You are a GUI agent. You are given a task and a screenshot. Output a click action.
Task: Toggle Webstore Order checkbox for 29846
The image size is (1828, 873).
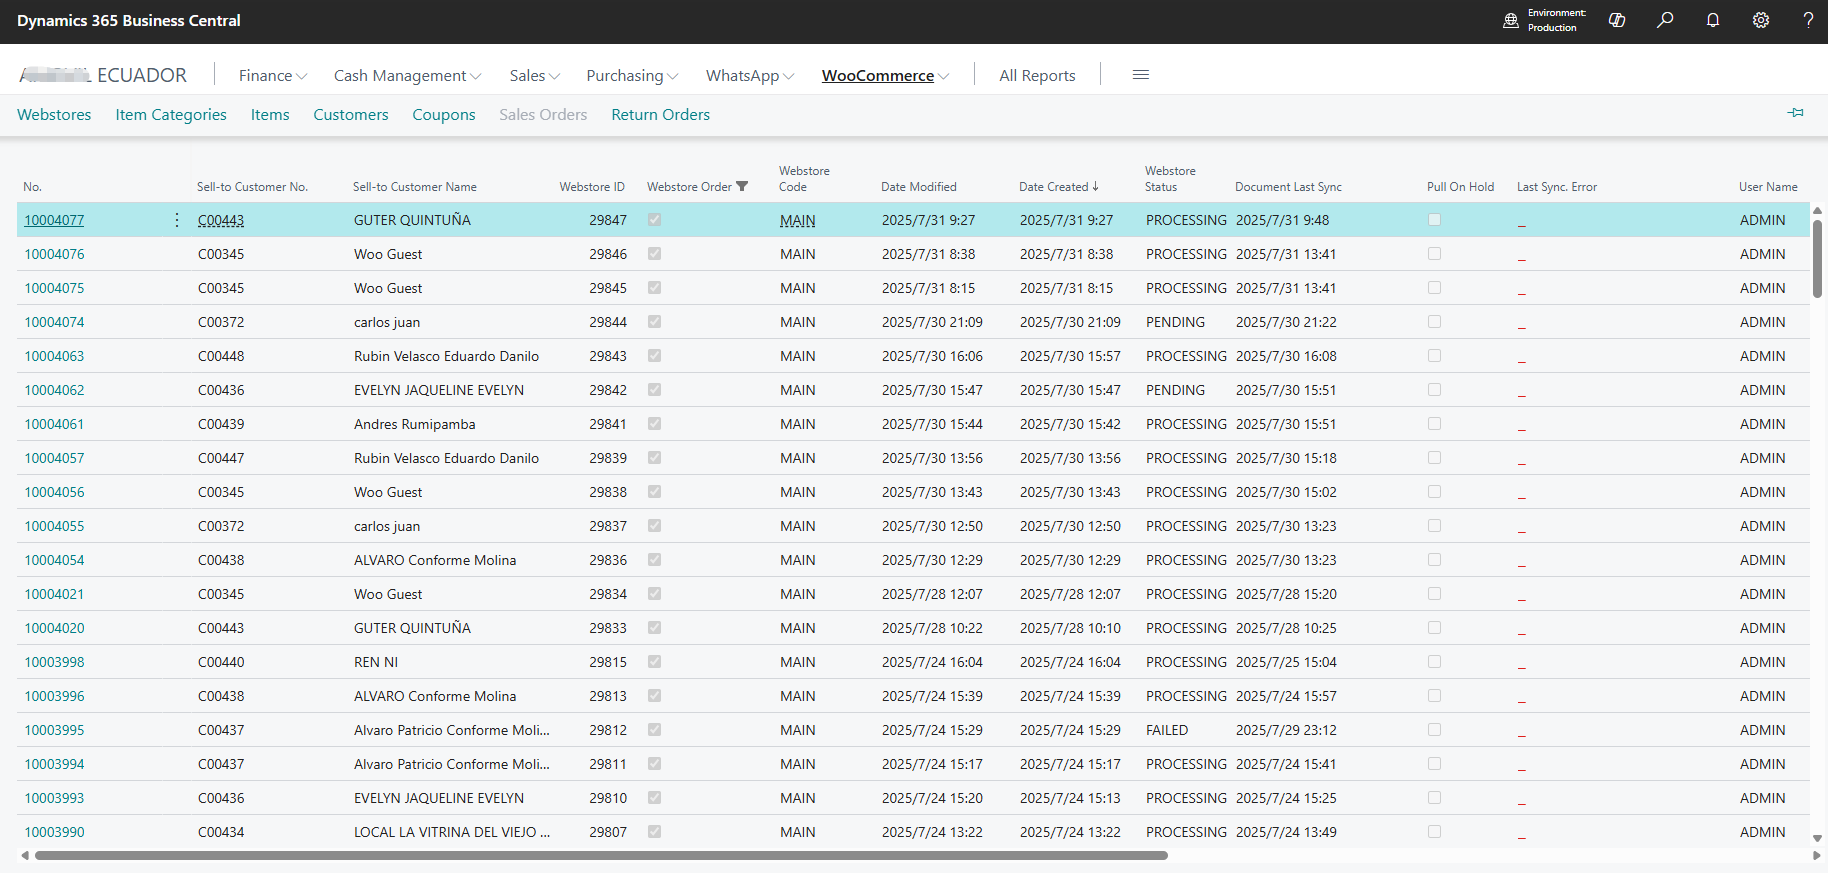click(654, 254)
